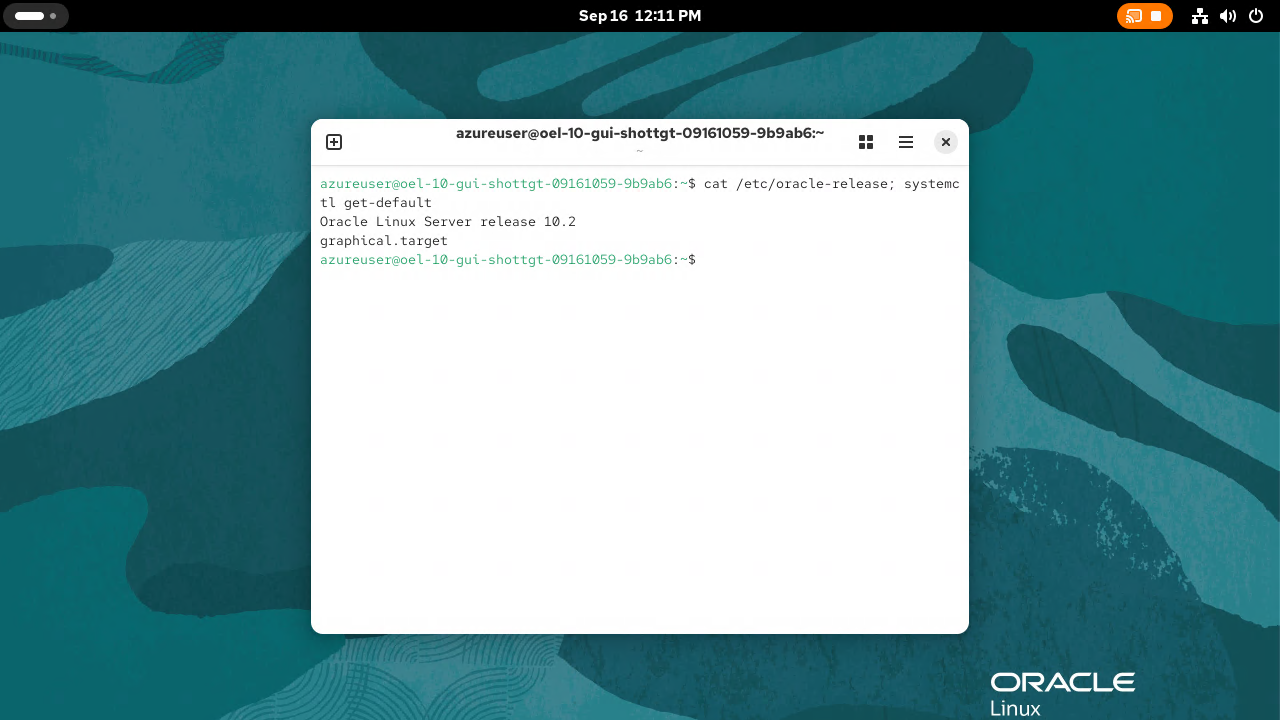
Task: Open a new terminal tab
Action: 334,142
